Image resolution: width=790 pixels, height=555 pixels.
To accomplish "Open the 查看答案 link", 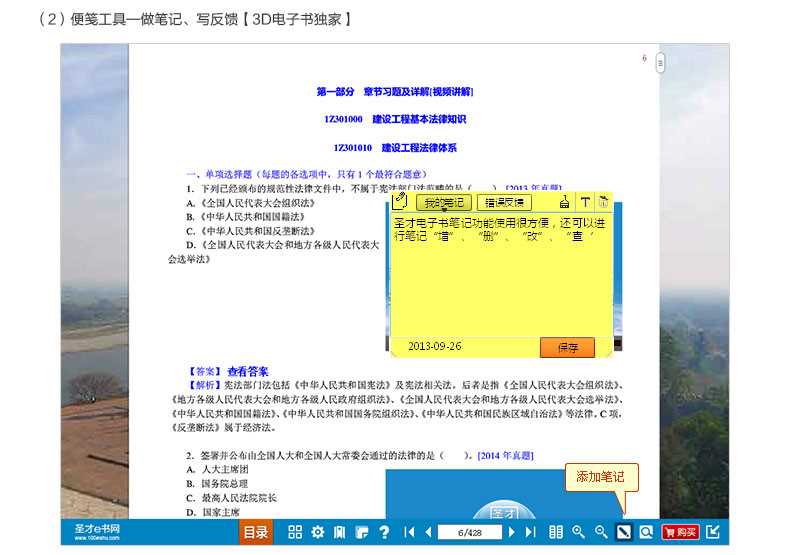I will coord(247,370).
